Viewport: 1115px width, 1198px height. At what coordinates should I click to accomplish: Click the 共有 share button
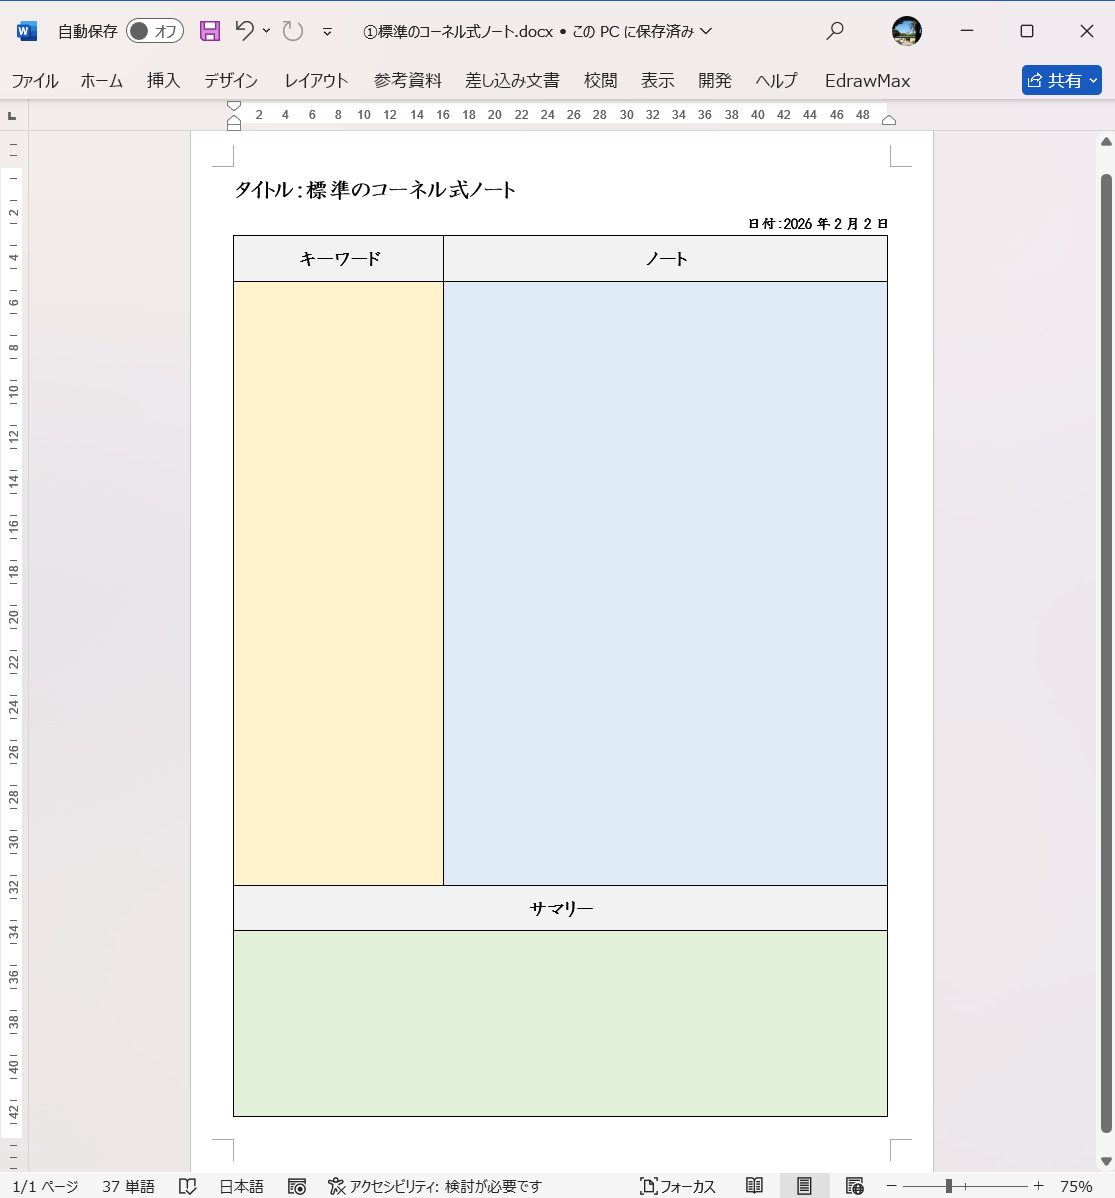coord(1061,81)
